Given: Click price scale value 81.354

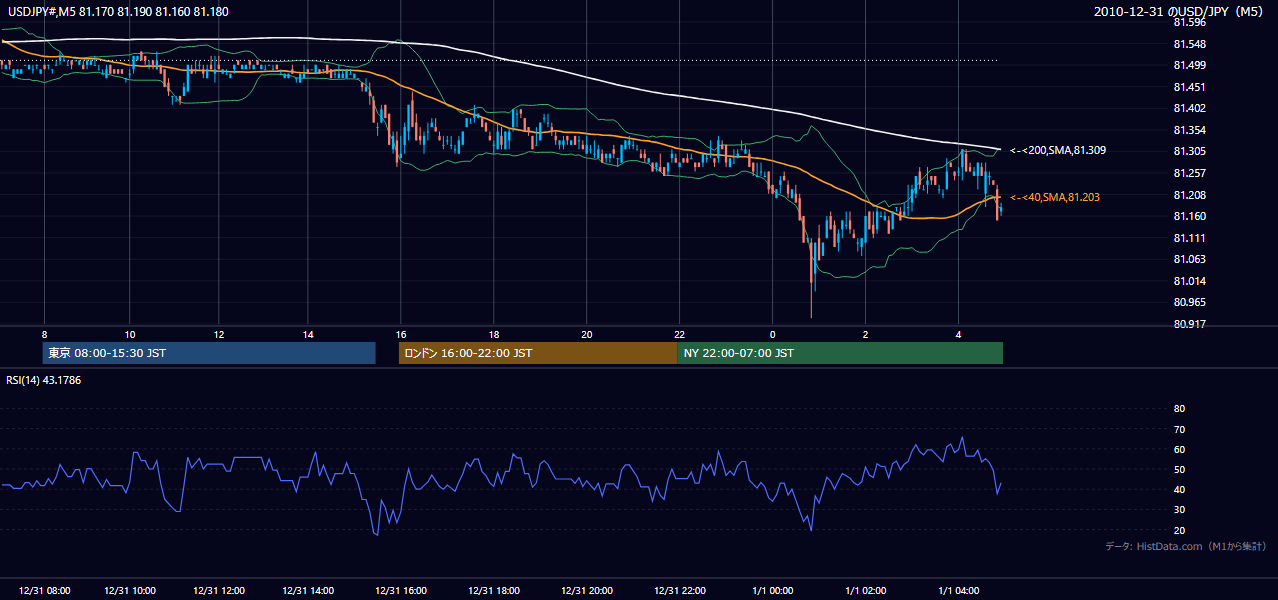Looking at the screenshot, I should [x=1188, y=130].
